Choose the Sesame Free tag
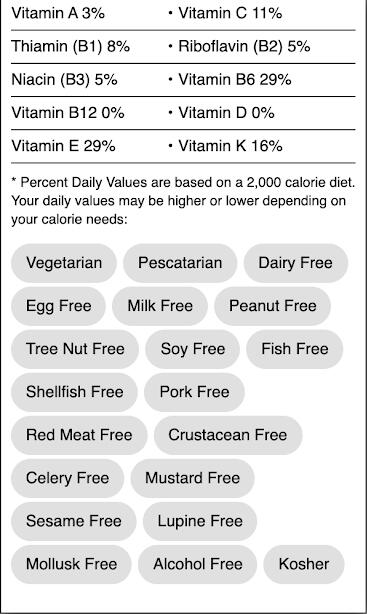The width and height of the screenshot is (367, 614). 74,521
